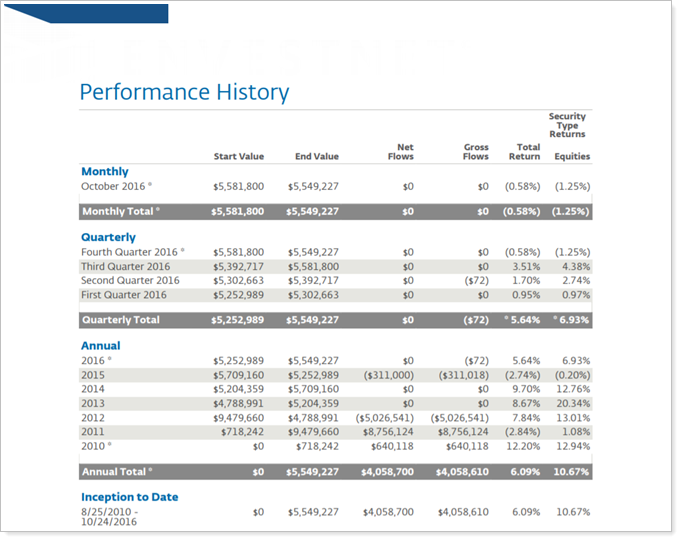
Task: Click the End Value column header
Action: click(x=316, y=157)
